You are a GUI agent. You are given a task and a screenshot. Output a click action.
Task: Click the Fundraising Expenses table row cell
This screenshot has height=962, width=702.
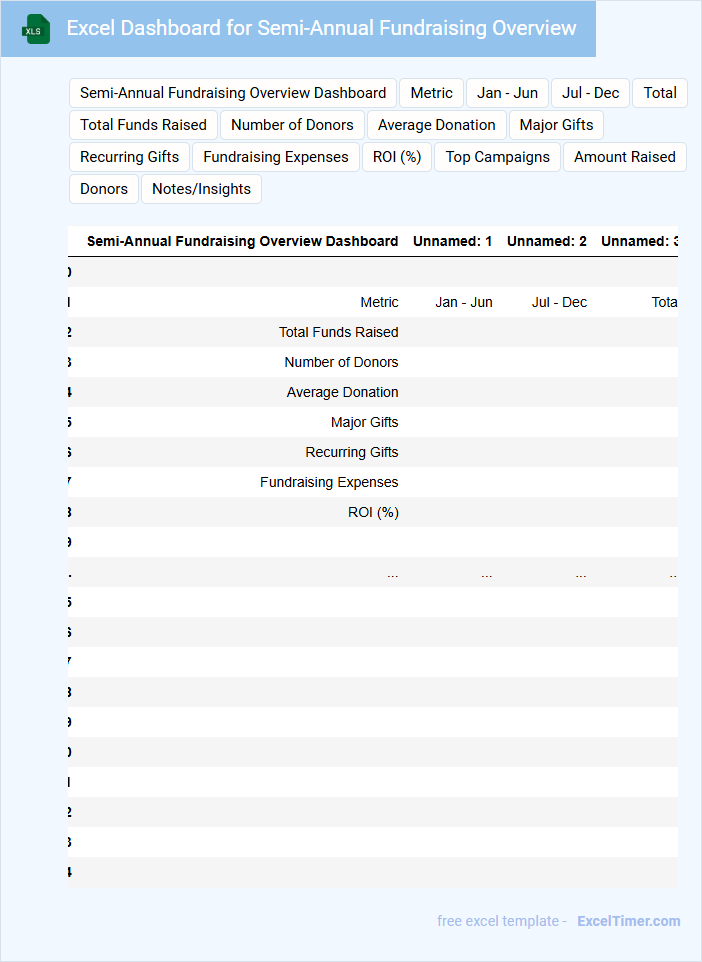click(x=329, y=482)
